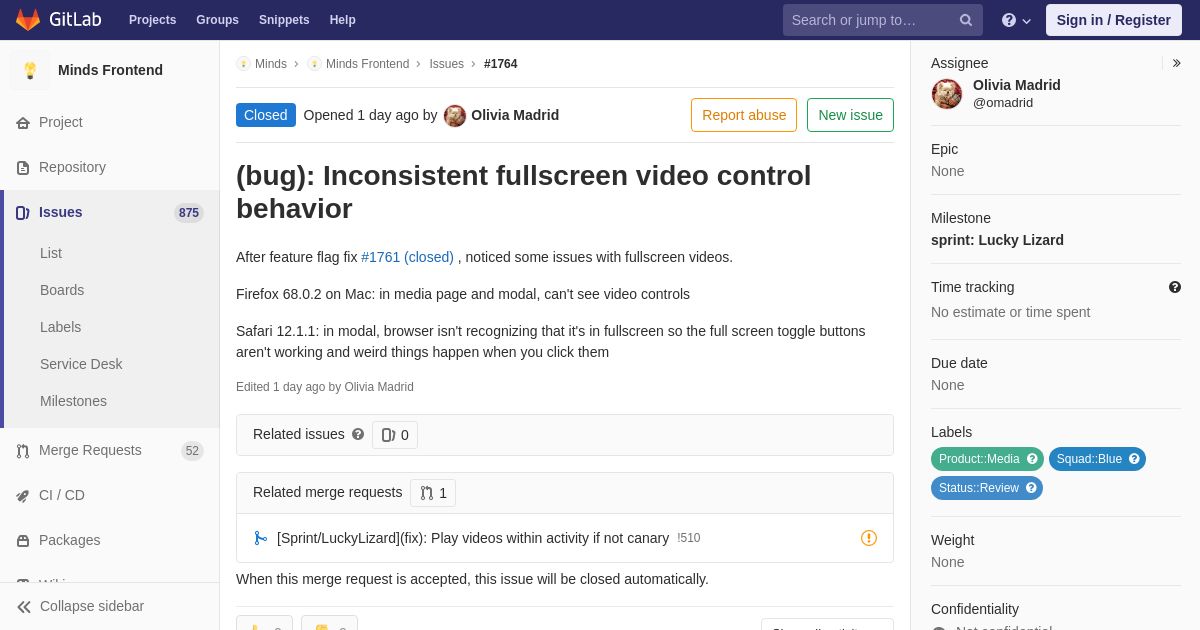Click the Minds Frontend breadcrumb icon

314,64
